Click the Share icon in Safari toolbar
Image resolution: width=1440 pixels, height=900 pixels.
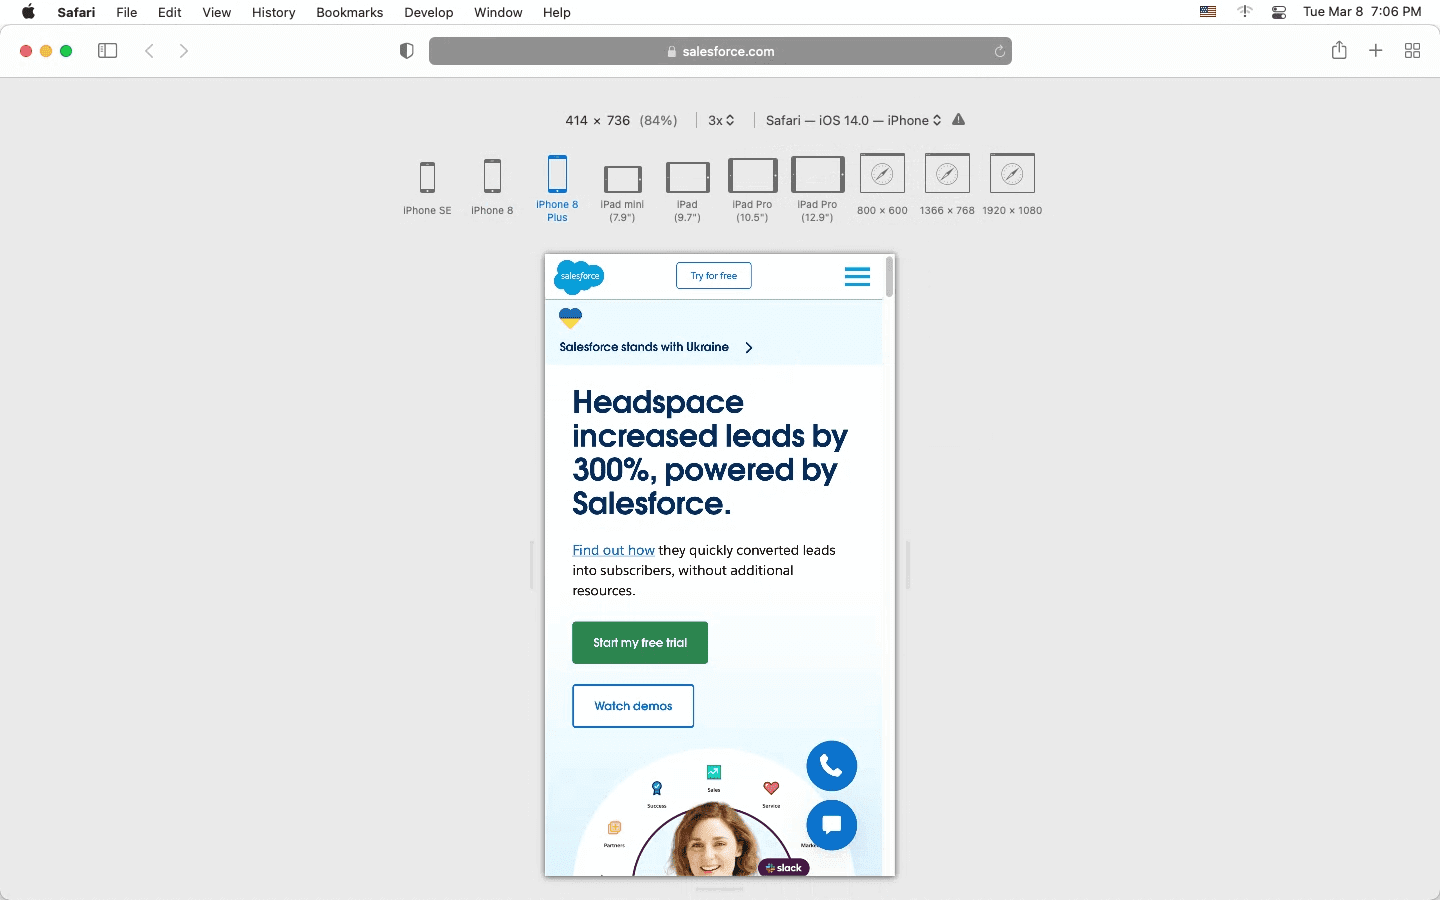1340,50
